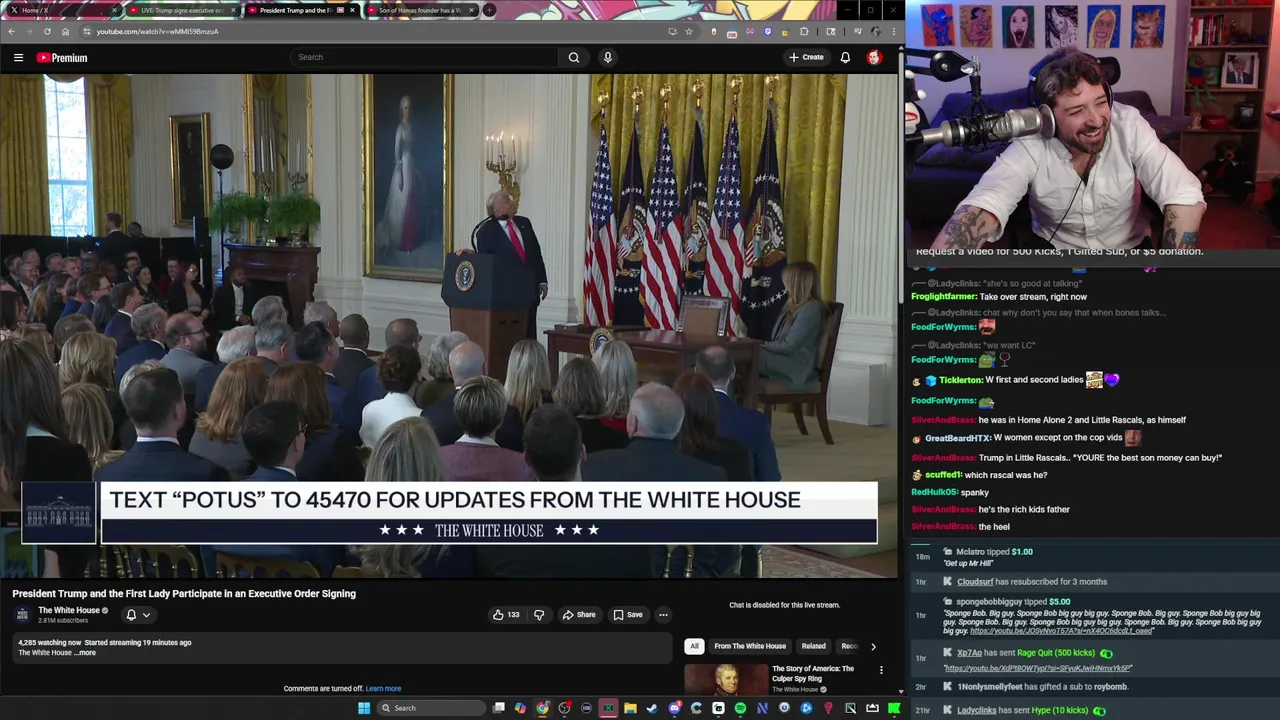Open Task View on the taskbar
The image size is (1280, 720).
(499, 708)
